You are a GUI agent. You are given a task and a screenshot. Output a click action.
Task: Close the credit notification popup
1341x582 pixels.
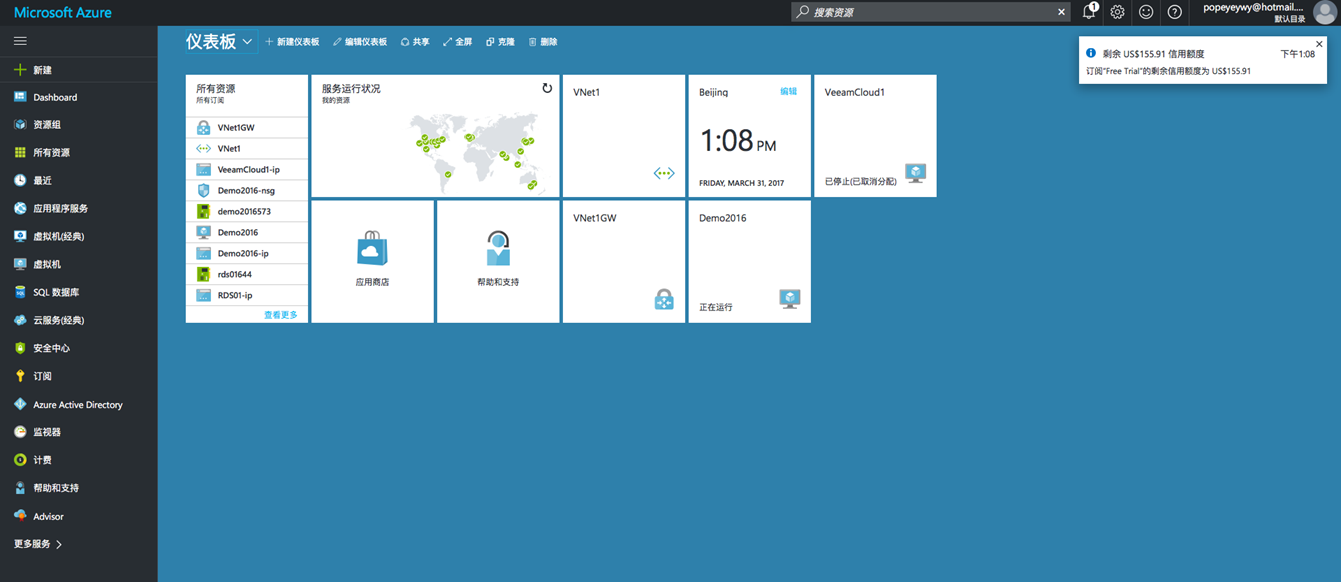[1319, 44]
